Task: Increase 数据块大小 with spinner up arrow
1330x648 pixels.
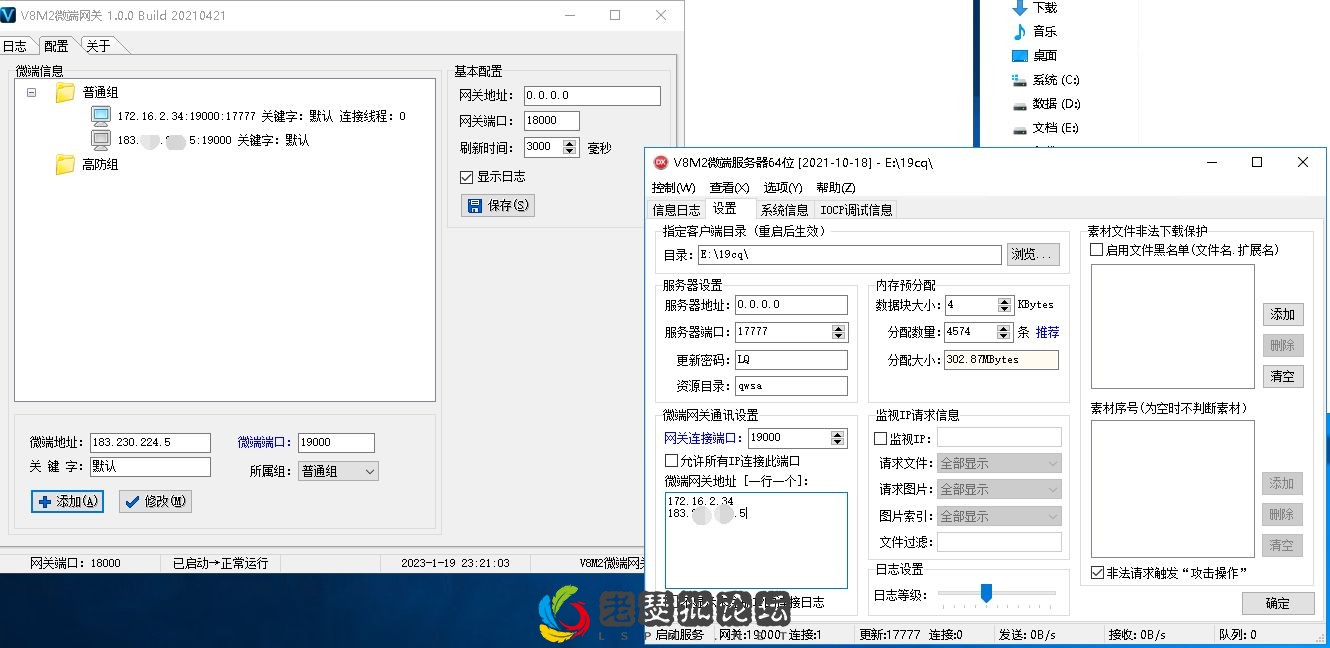Action: point(1005,300)
